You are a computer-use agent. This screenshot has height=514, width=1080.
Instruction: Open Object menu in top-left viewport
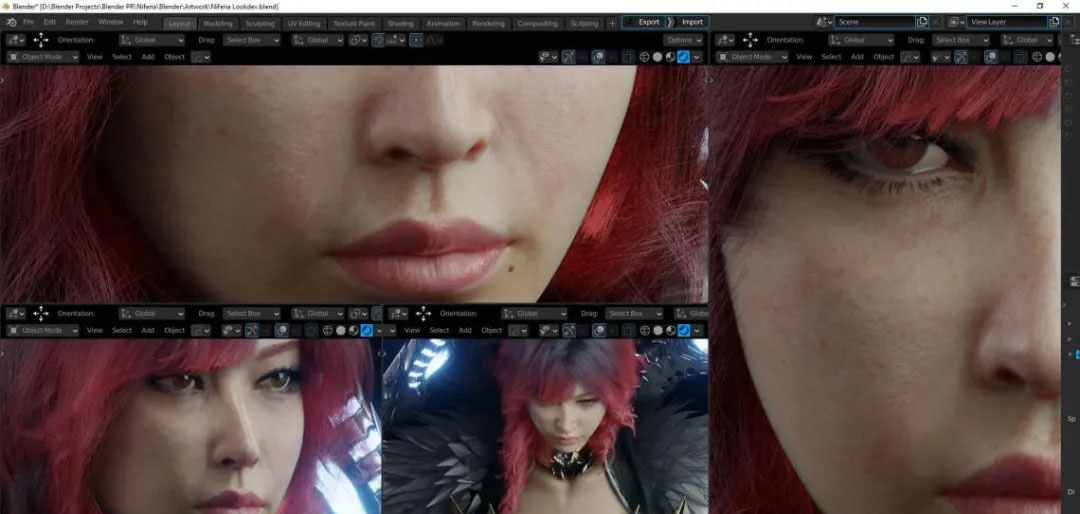coord(174,56)
